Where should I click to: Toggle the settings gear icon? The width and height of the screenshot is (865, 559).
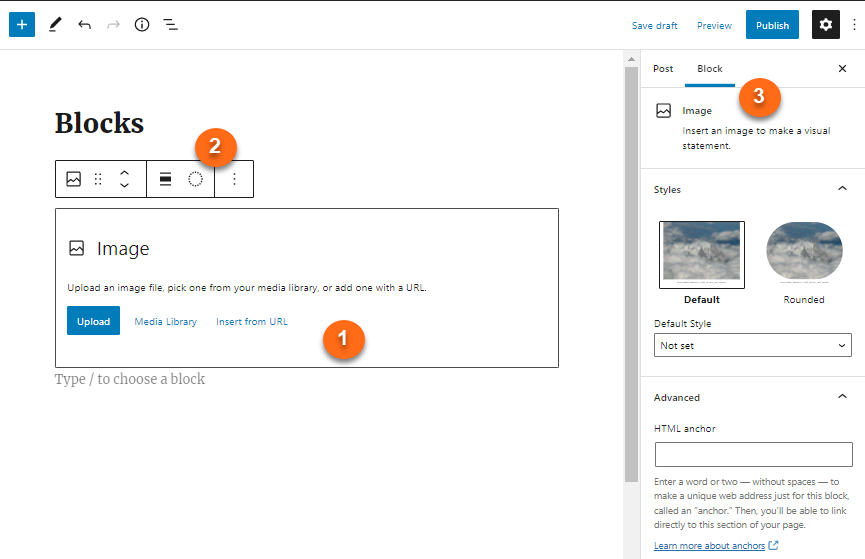(825, 25)
